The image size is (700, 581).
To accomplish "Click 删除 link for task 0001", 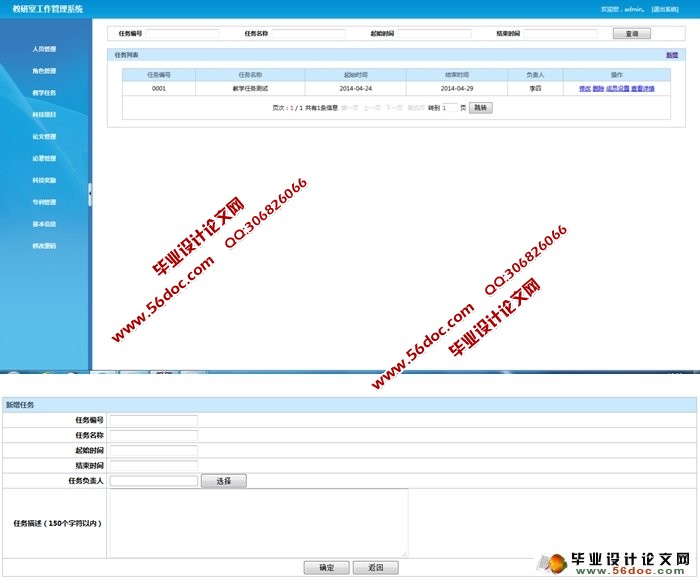I will tap(598, 89).
